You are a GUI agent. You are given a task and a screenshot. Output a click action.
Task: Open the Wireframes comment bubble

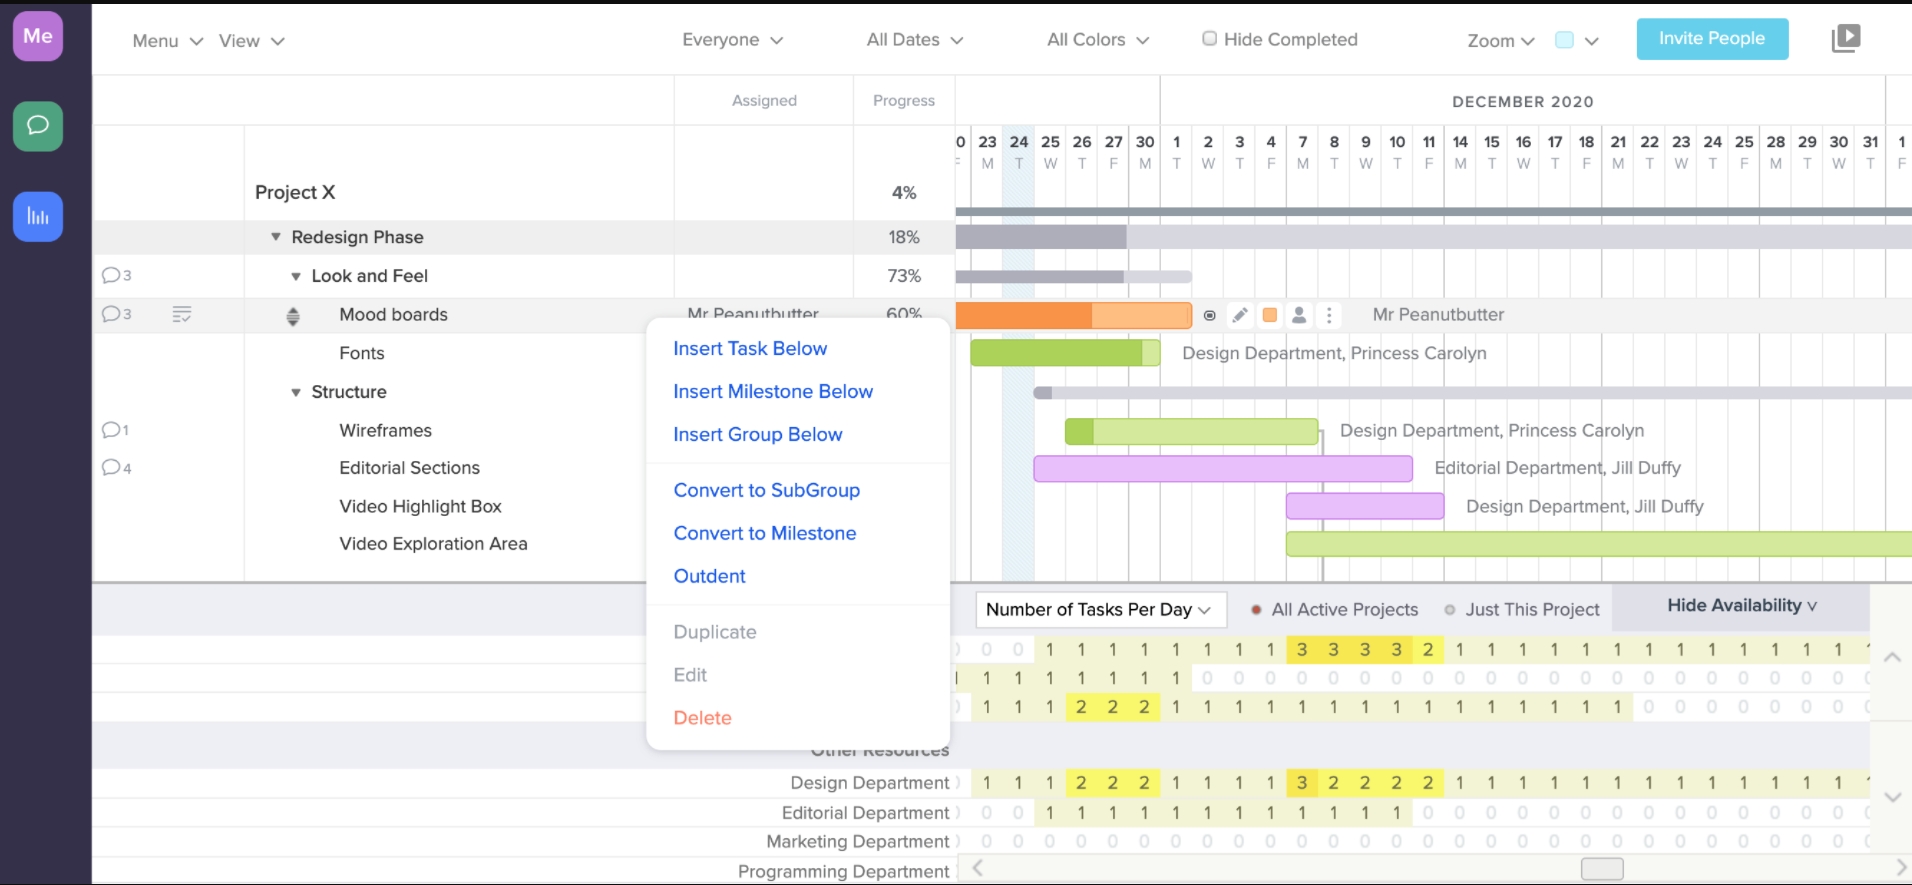pos(113,430)
